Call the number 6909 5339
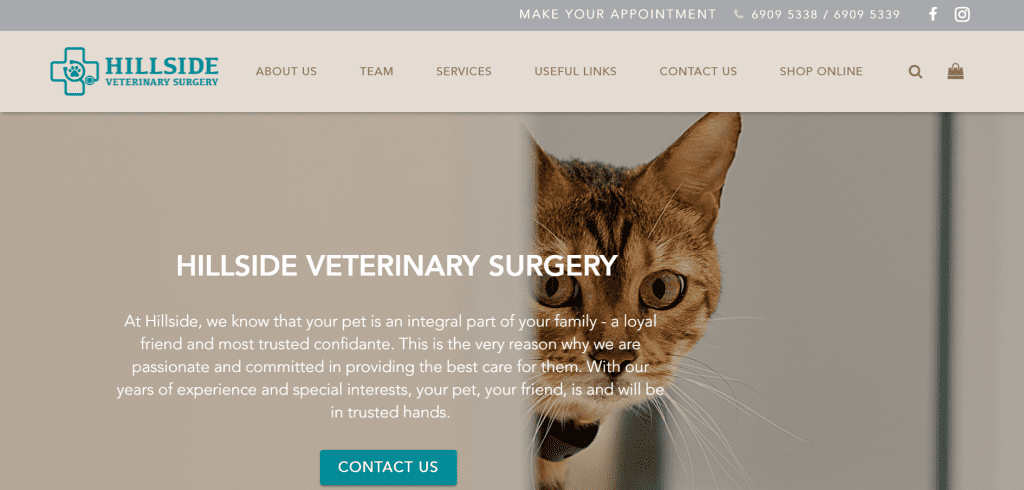This screenshot has height=490, width=1024. pos(867,14)
